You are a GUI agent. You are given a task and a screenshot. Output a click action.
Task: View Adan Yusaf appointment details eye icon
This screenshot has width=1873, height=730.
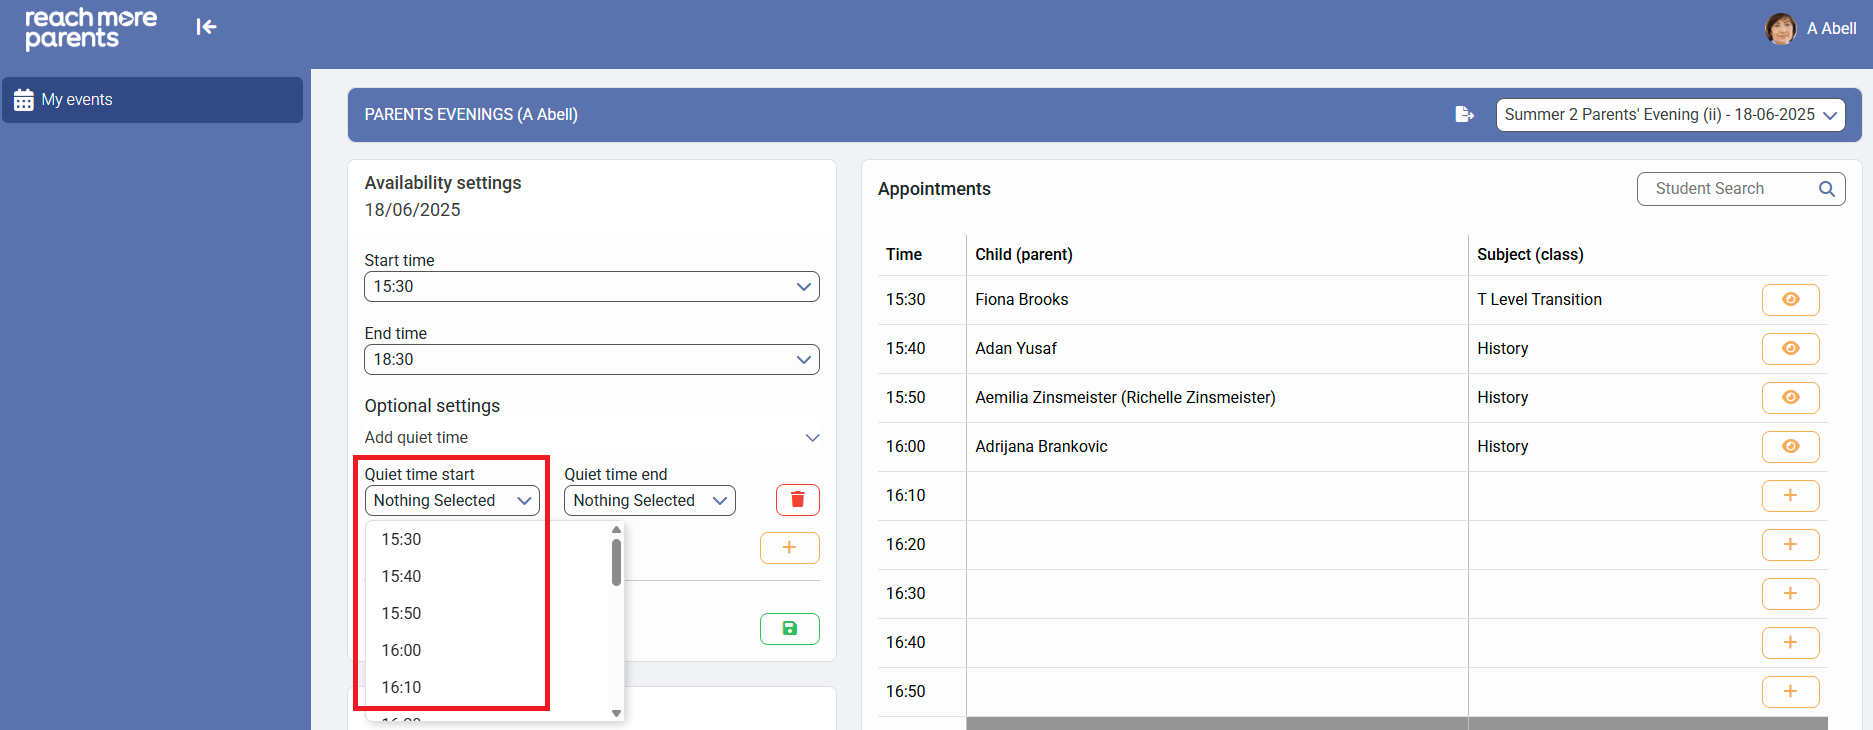tap(1789, 349)
